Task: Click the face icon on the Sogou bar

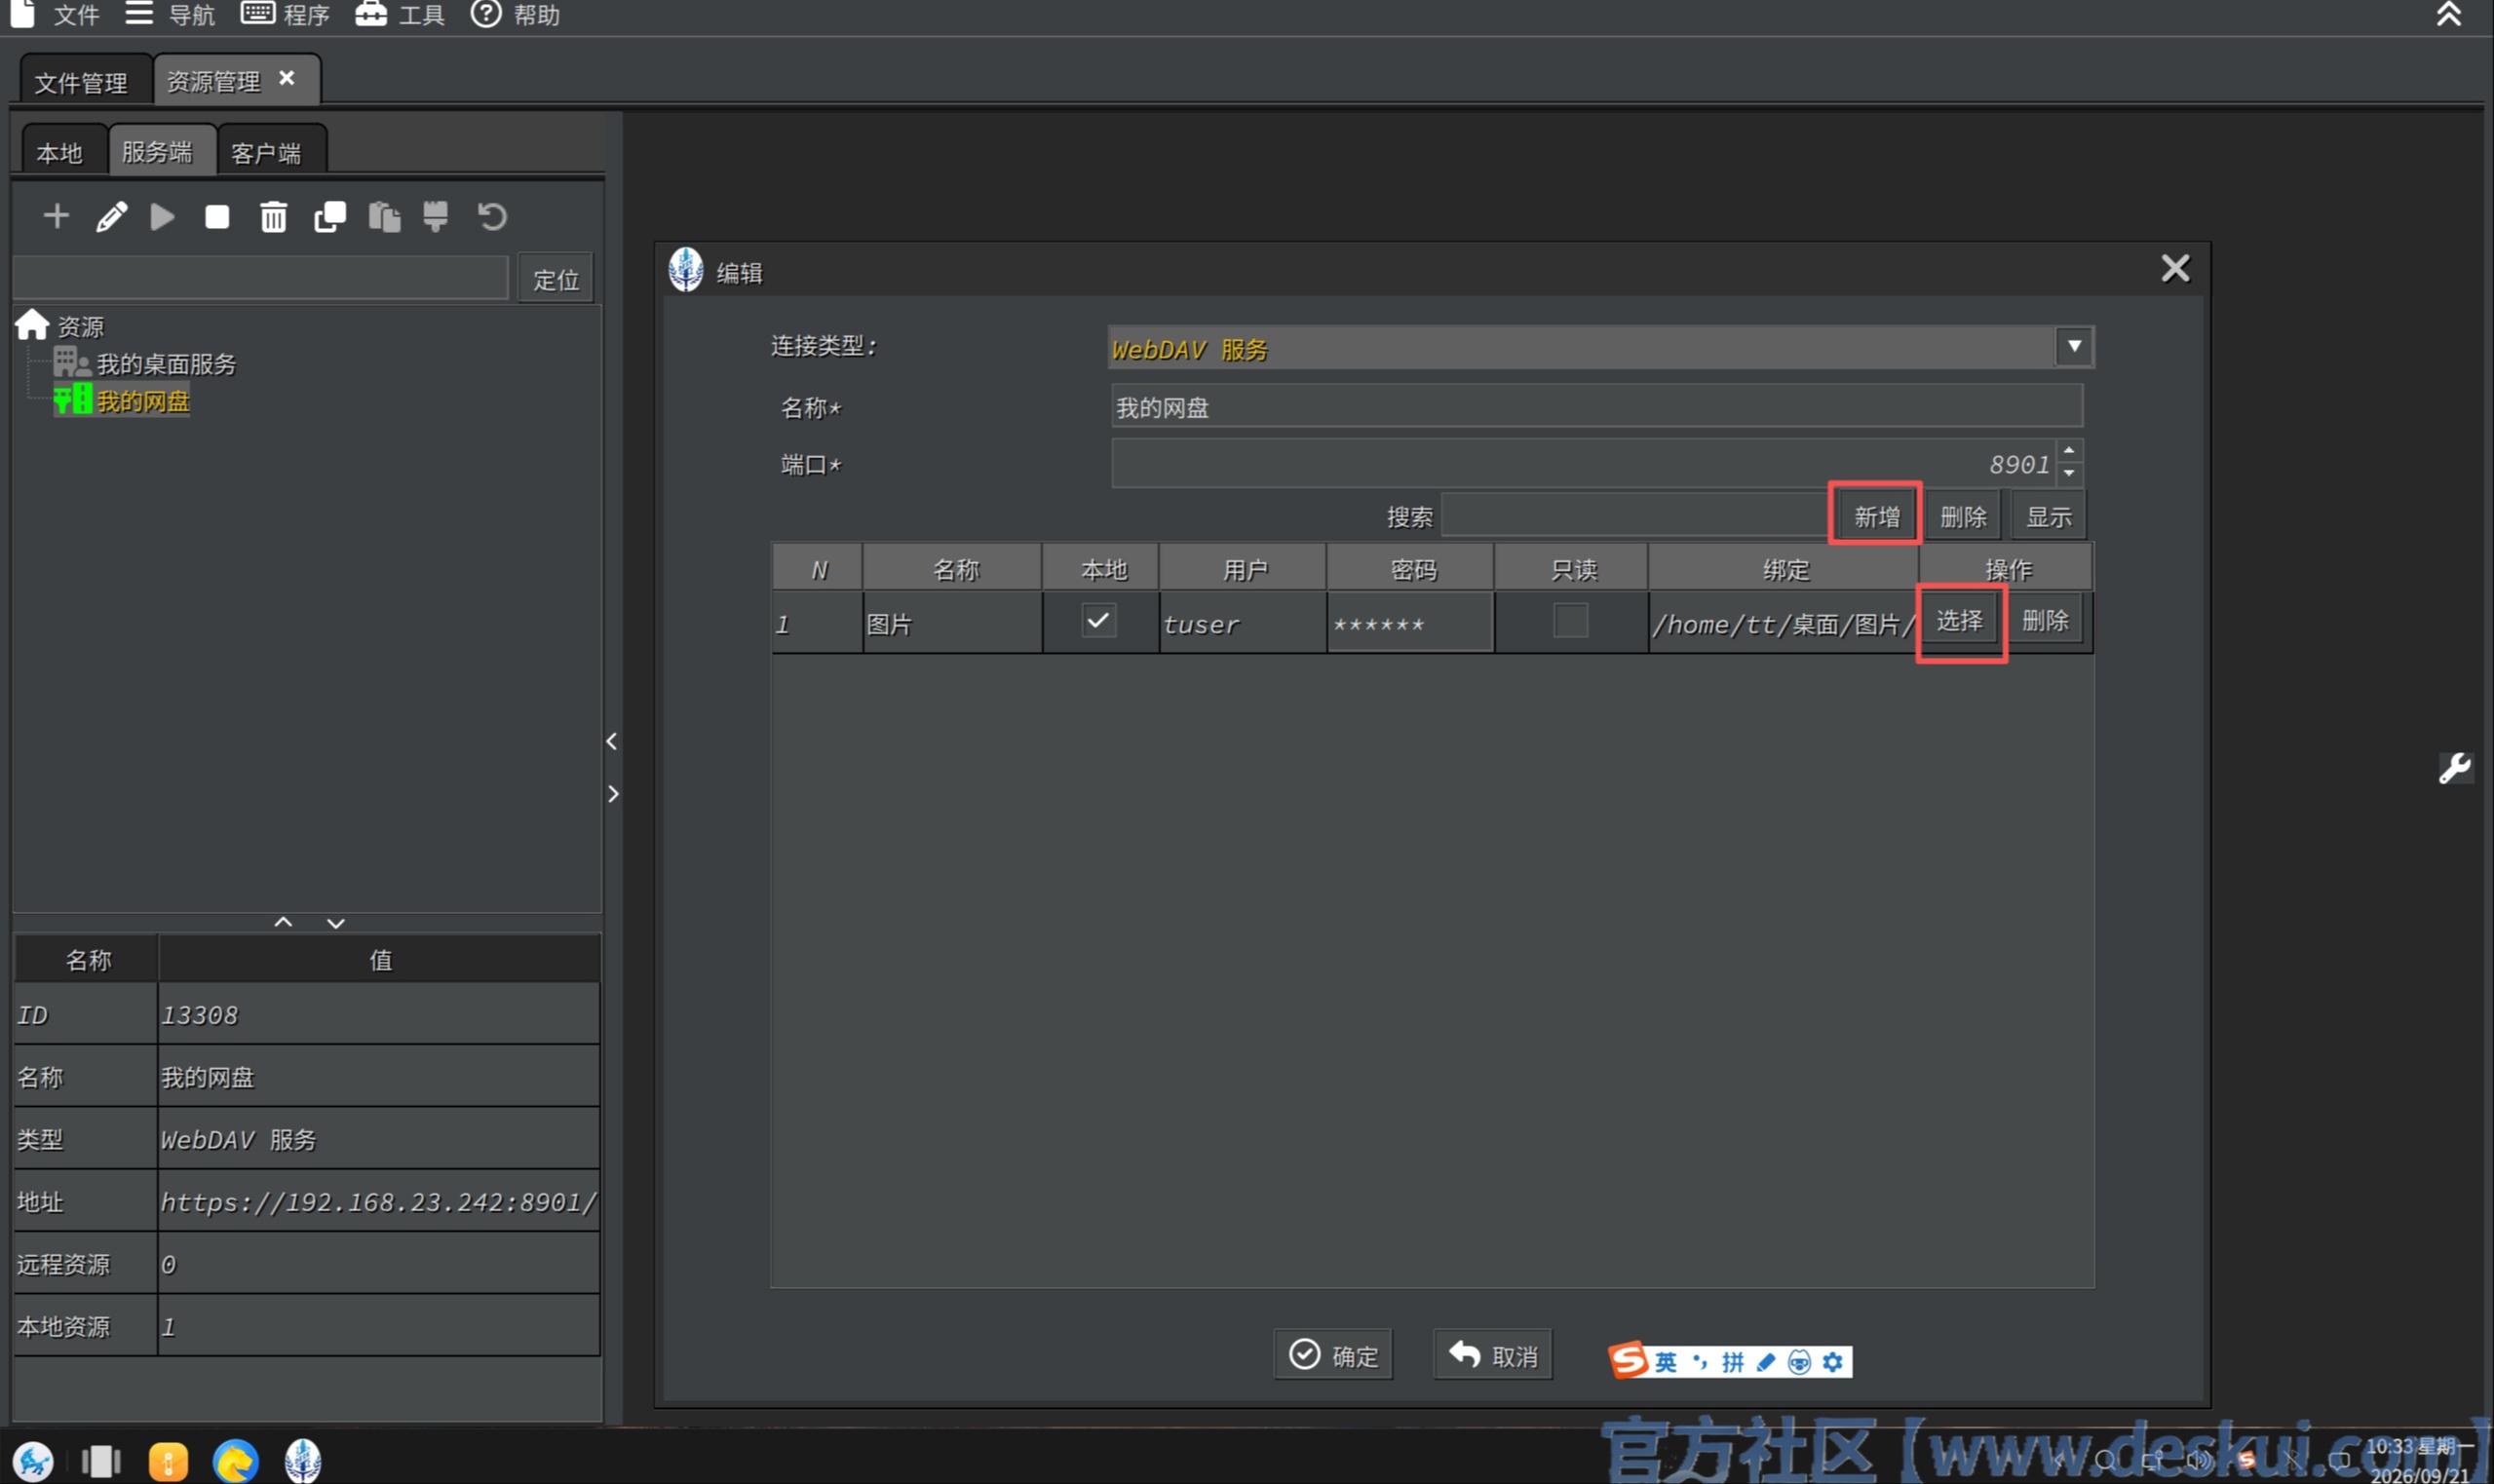Action: pos(1799,1362)
